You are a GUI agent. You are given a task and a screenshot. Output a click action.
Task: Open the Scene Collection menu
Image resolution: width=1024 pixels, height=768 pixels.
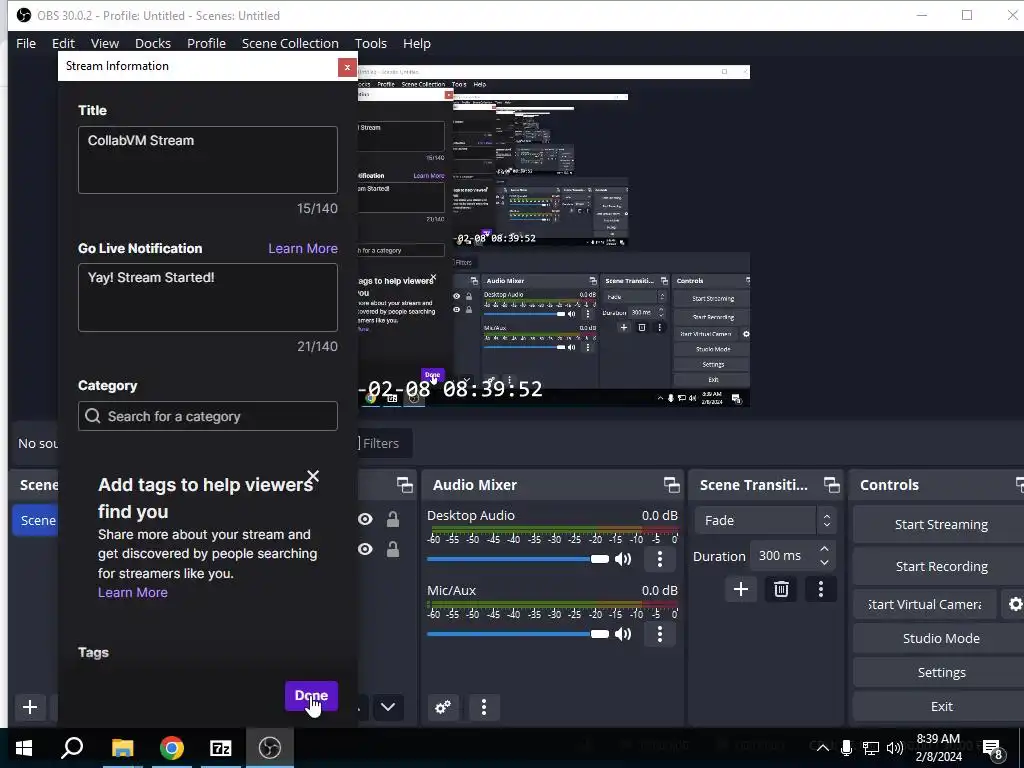[x=290, y=43]
